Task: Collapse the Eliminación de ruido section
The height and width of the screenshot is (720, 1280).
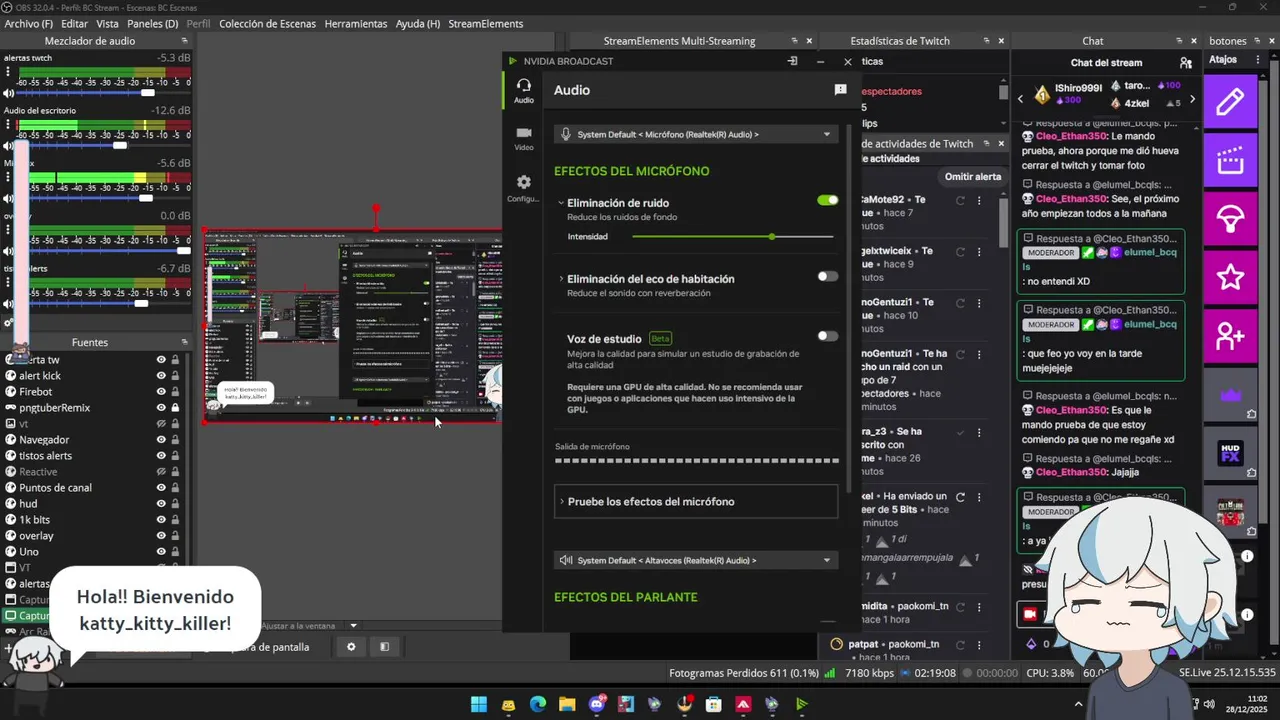Action: (561, 203)
